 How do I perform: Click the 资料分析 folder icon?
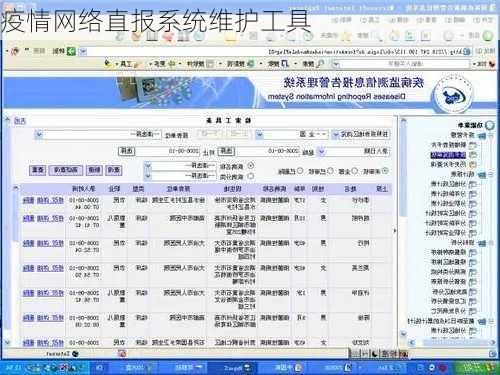(482, 243)
